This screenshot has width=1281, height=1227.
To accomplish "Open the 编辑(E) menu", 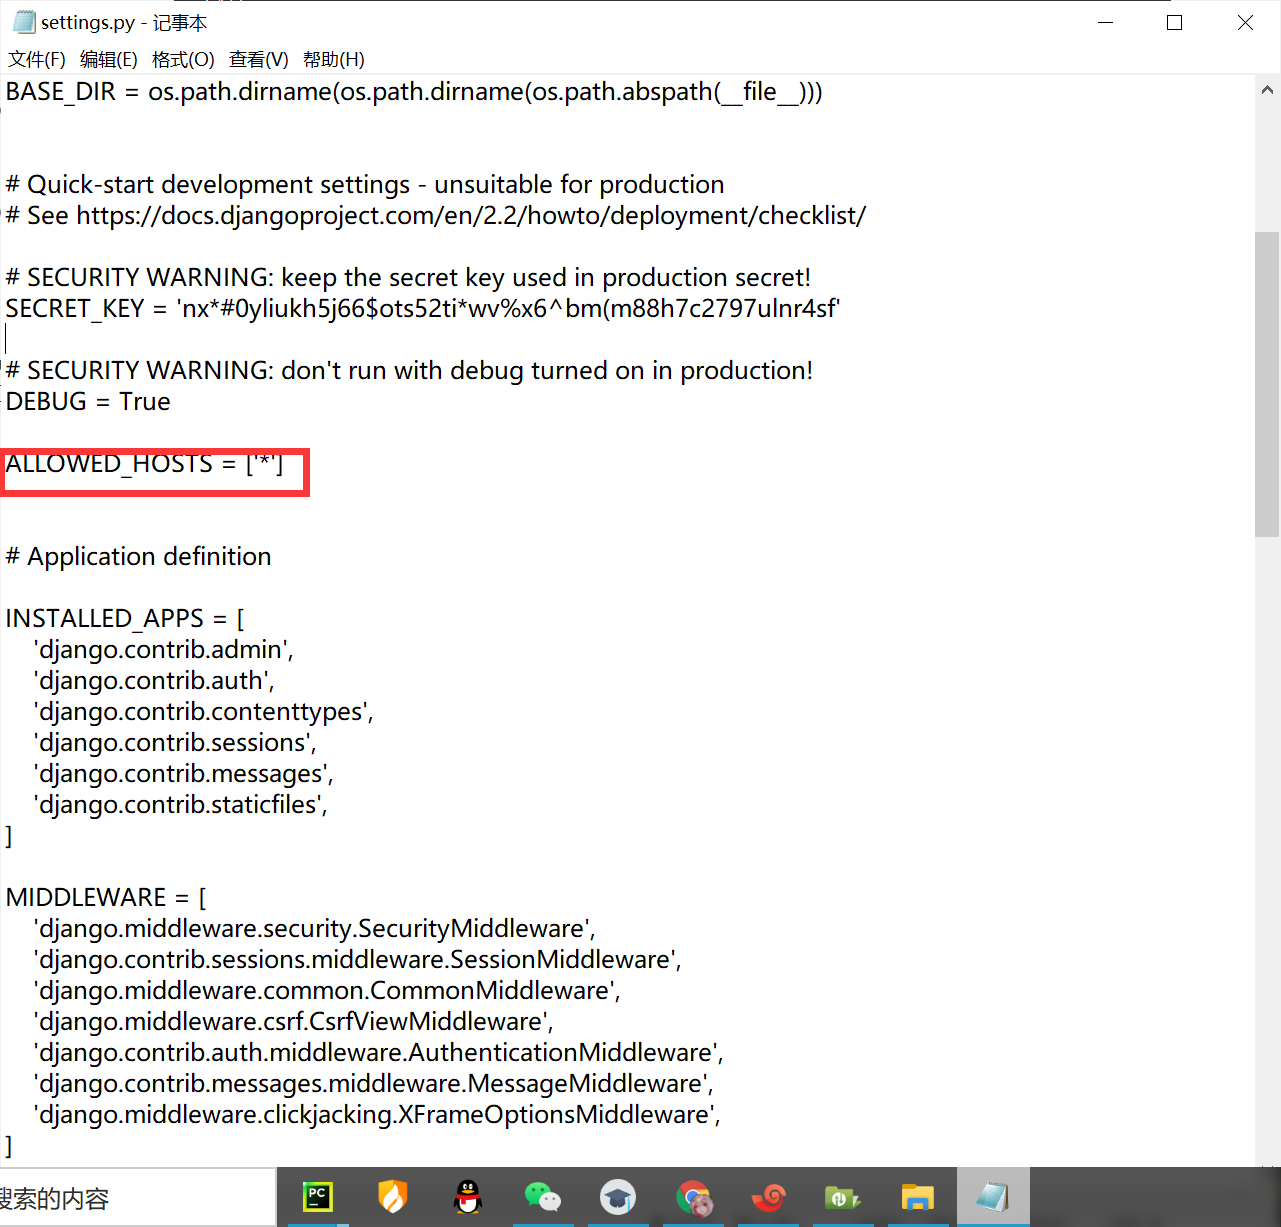I will [109, 60].
